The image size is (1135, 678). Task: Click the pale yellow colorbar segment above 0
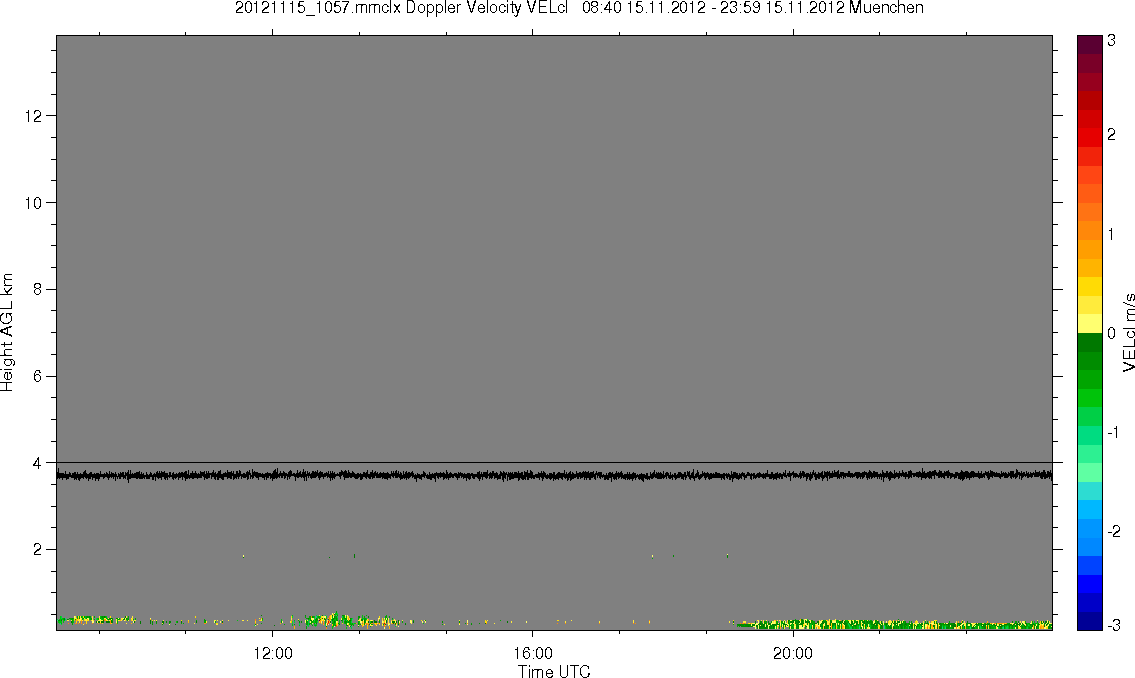[x=1089, y=323]
